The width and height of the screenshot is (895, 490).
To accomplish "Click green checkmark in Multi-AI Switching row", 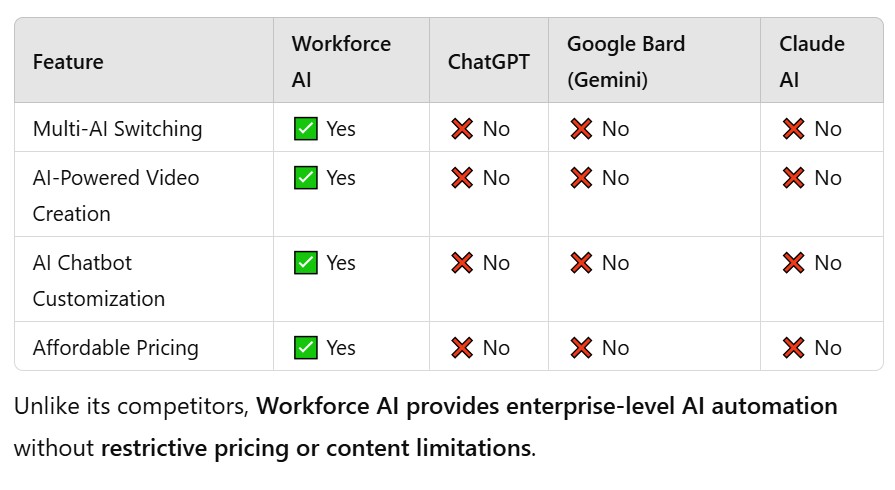I will click(305, 129).
